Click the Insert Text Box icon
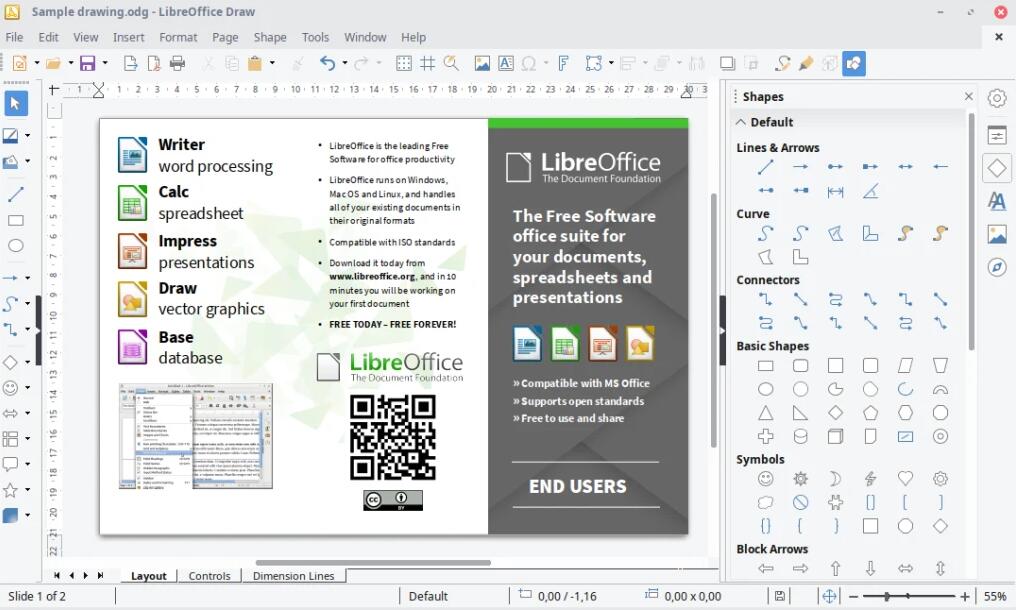This screenshot has width=1016, height=610. [x=506, y=63]
